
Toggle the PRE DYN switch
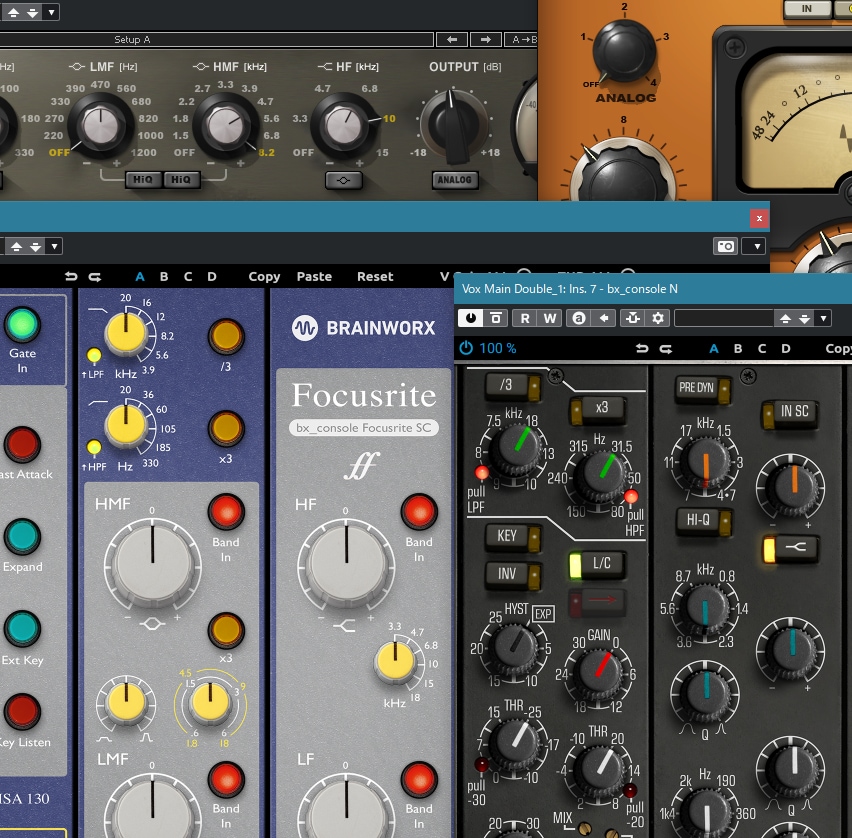[703, 389]
